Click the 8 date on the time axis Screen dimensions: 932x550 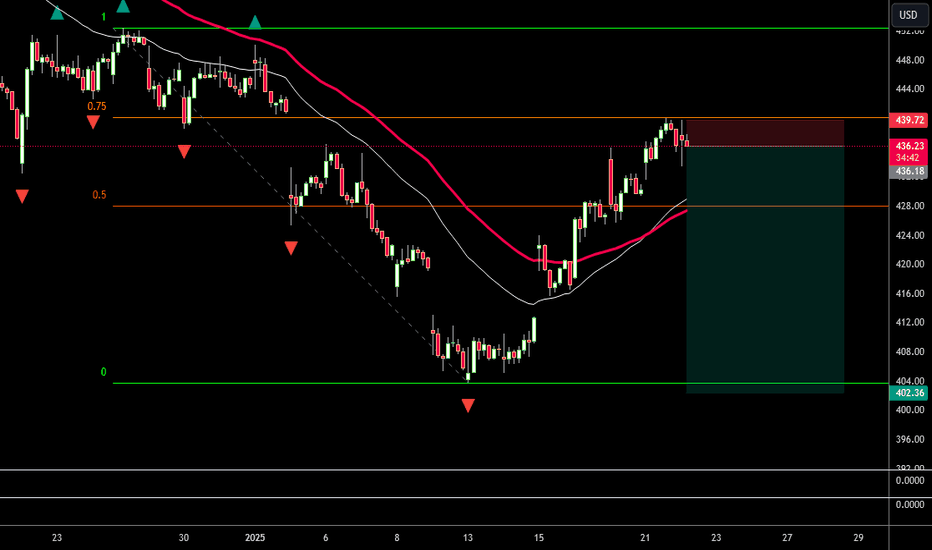click(x=397, y=538)
